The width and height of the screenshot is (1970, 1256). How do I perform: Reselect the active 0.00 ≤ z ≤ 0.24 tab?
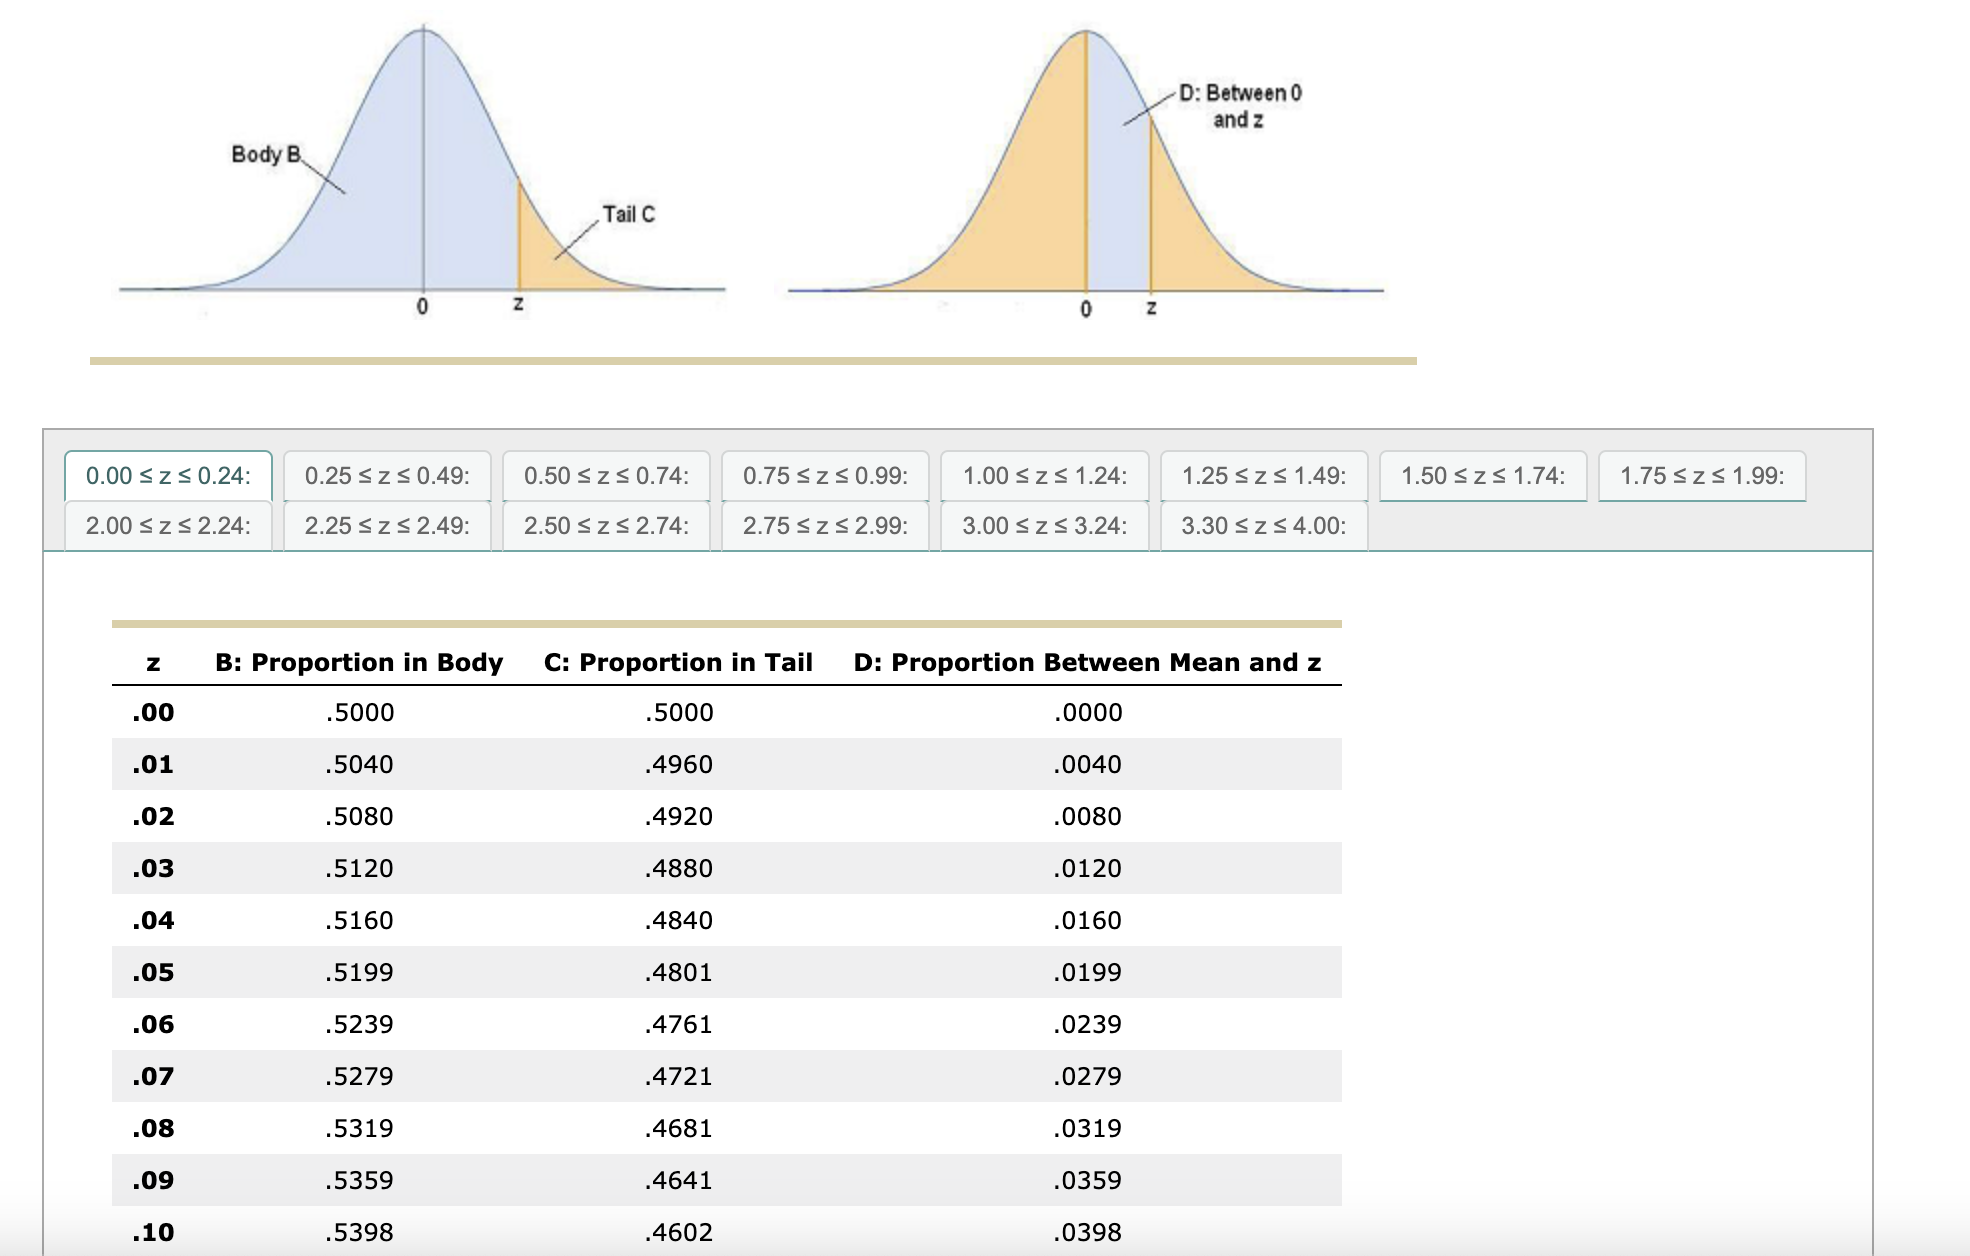[x=168, y=476]
